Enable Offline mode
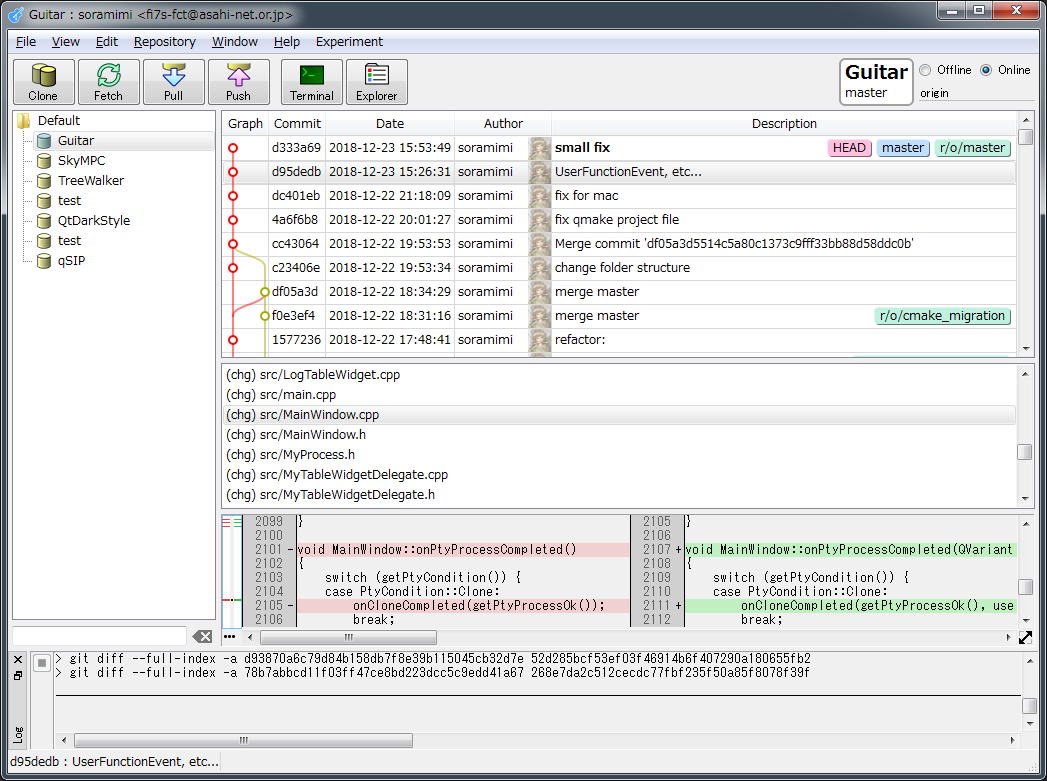Viewport: 1047px width, 781px height. tap(924, 71)
